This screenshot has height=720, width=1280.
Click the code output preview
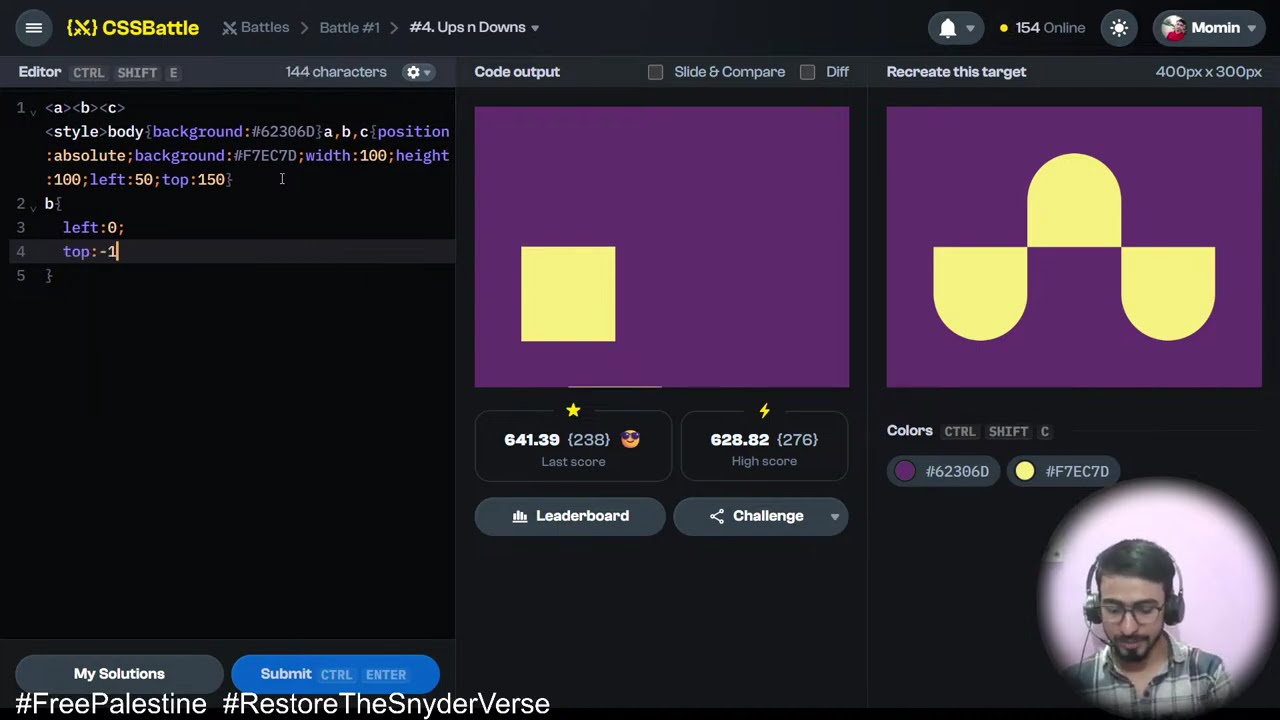pyautogui.click(x=662, y=247)
